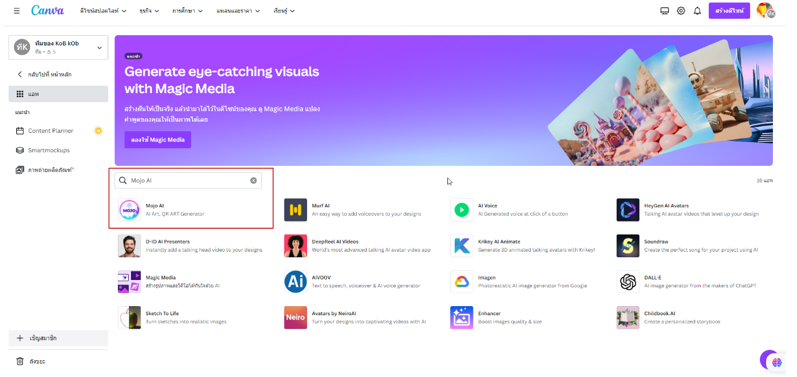The width and height of the screenshot is (797, 377).
Task: Click the plus invite members button
Action: (58, 338)
